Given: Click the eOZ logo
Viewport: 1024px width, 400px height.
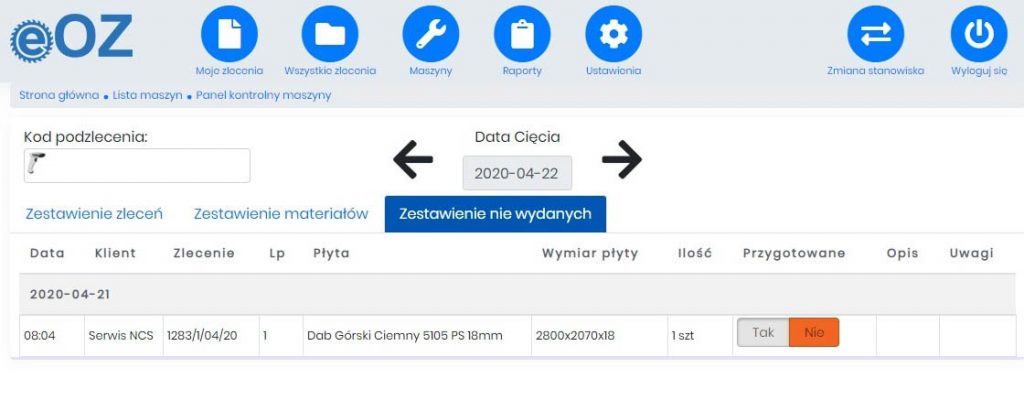Looking at the screenshot, I should coord(71,39).
